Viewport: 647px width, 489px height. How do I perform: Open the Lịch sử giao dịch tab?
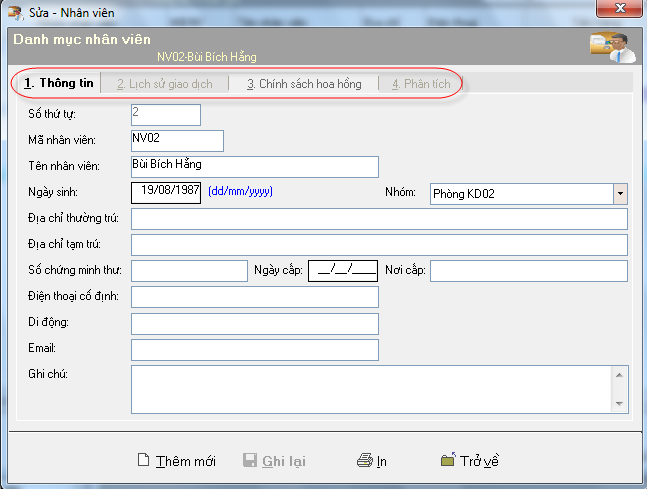164,84
